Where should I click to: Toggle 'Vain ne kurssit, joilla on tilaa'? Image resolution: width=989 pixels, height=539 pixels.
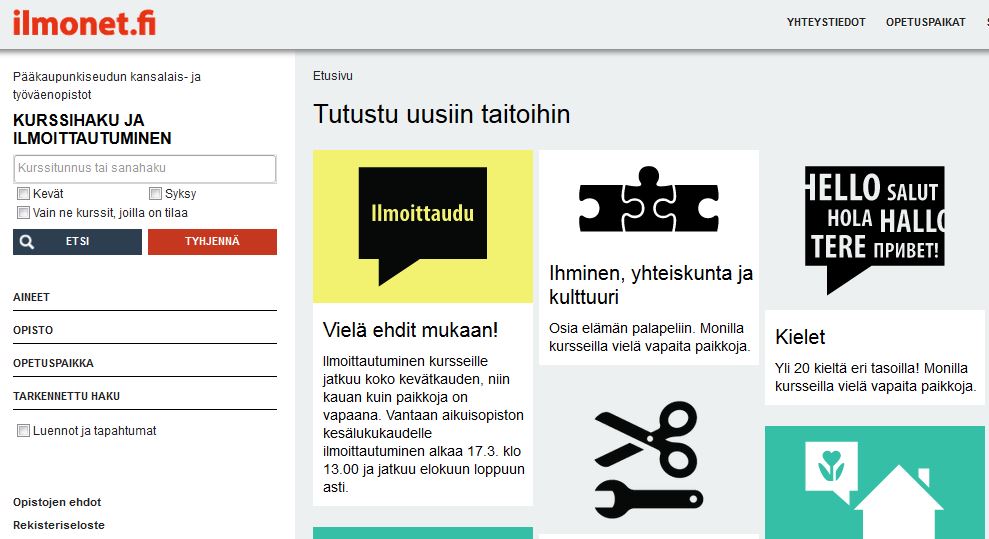[23, 213]
